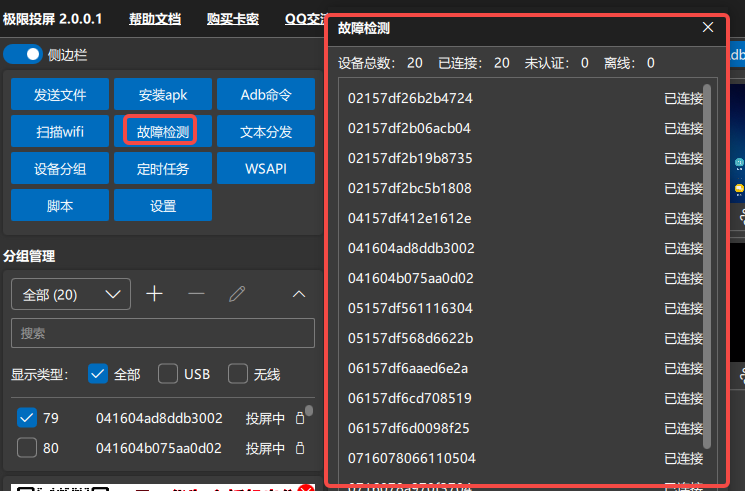This screenshot has height=491, width=745.
Task: Open the 脚本 scripts button
Action: click(x=60, y=205)
